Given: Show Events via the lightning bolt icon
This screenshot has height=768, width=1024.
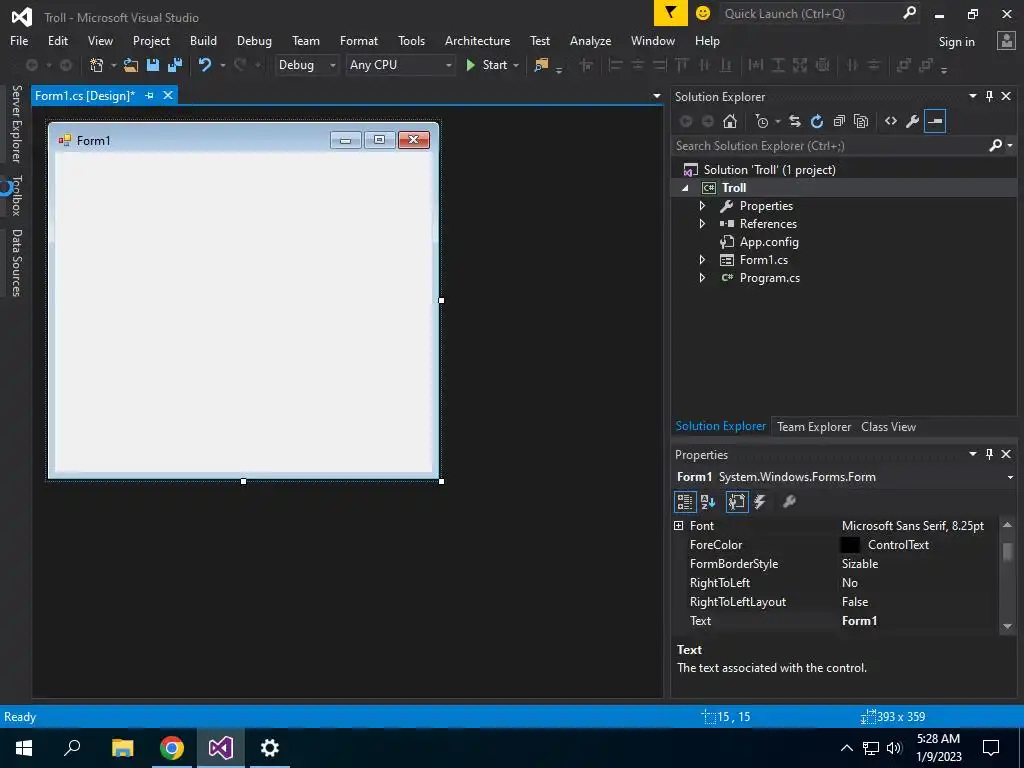Looking at the screenshot, I should (x=760, y=502).
